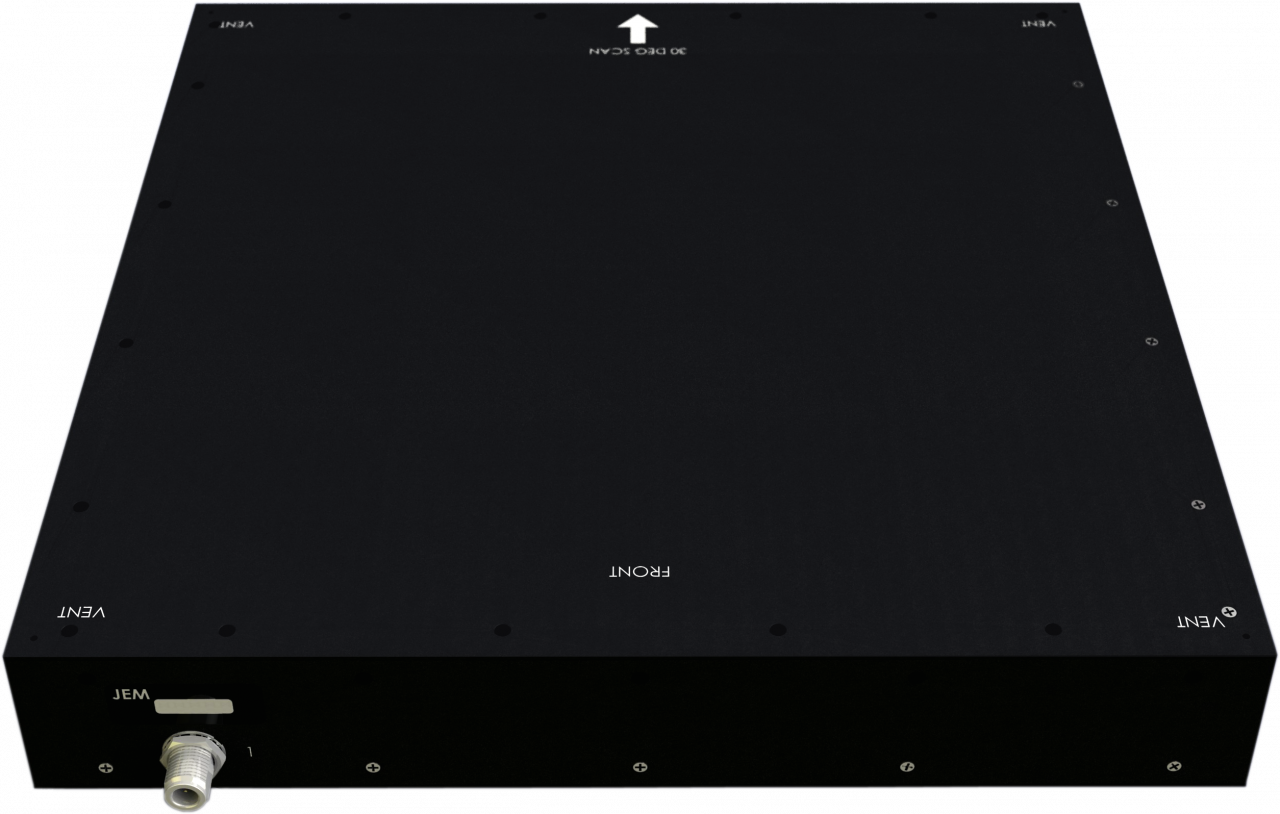
Task: Click the VENT label at the bottom-left corner
Action: [82, 611]
